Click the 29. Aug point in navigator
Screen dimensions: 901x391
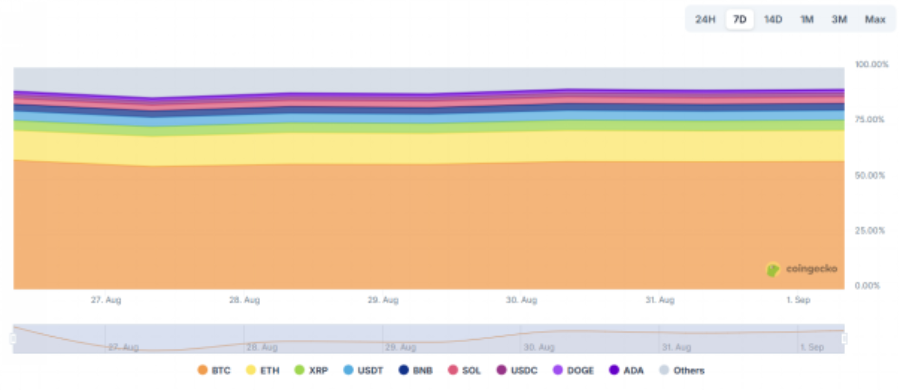(400, 347)
